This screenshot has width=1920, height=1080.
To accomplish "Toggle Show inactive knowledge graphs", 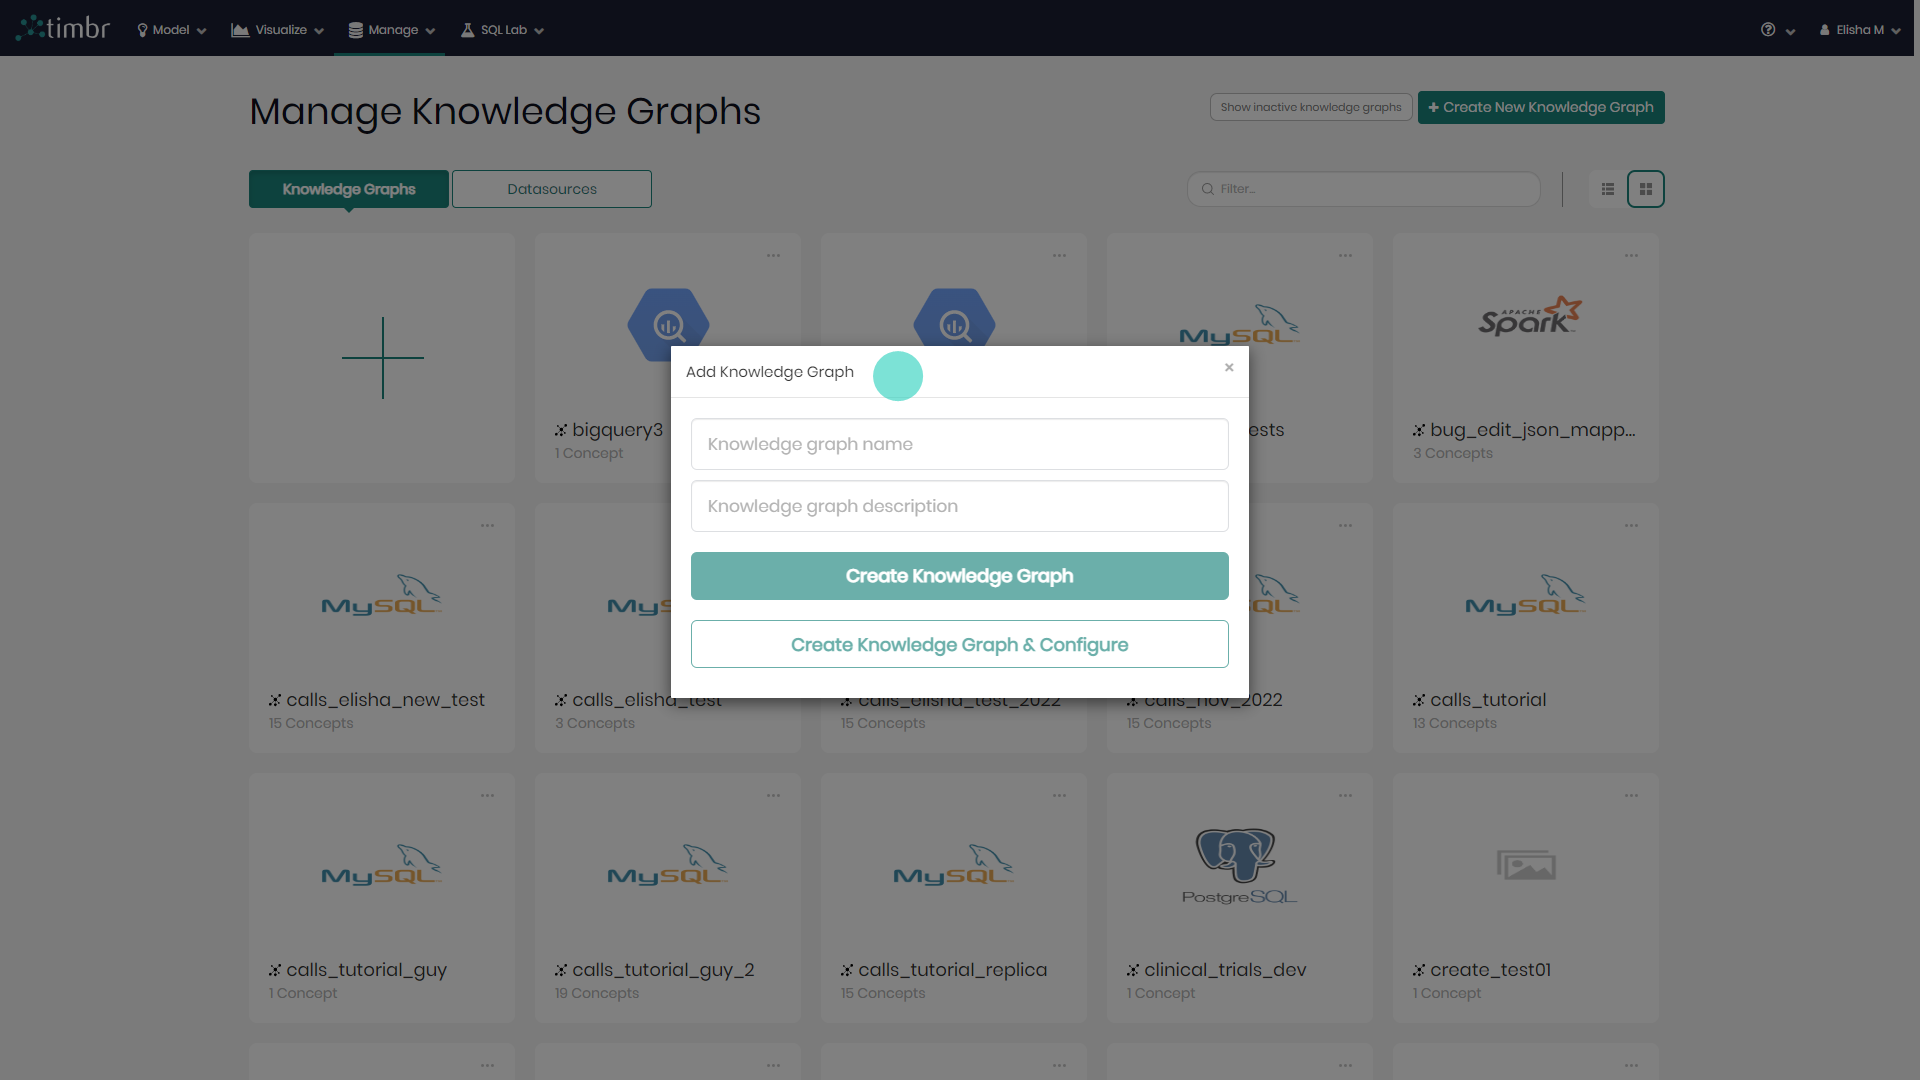I will click(1310, 107).
